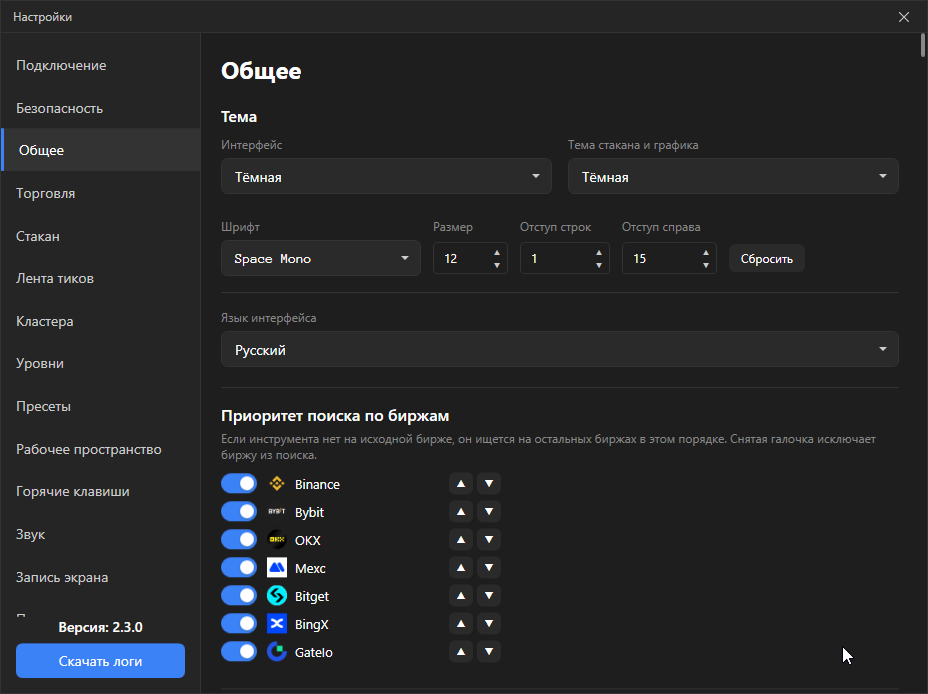Turn off the Bybit search toggle
This screenshot has width=928, height=694.
tap(239, 512)
